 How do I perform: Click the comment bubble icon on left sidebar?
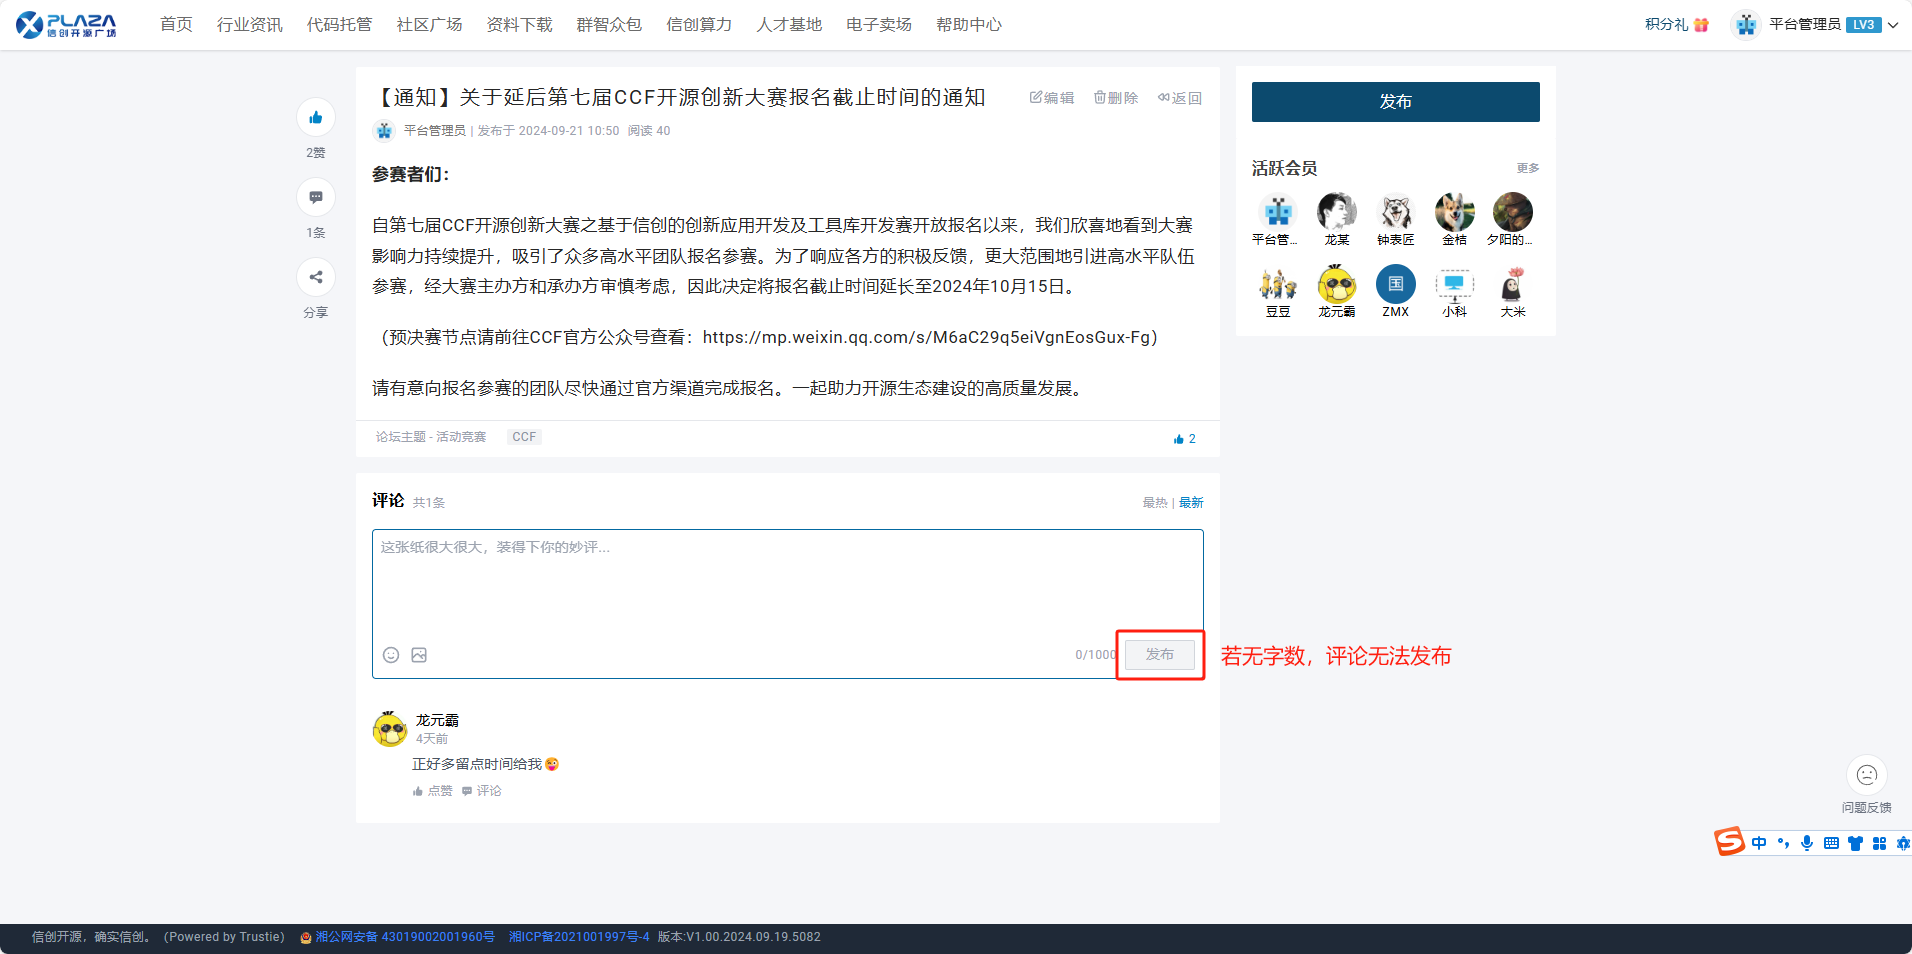pyautogui.click(x=316, y=198)
